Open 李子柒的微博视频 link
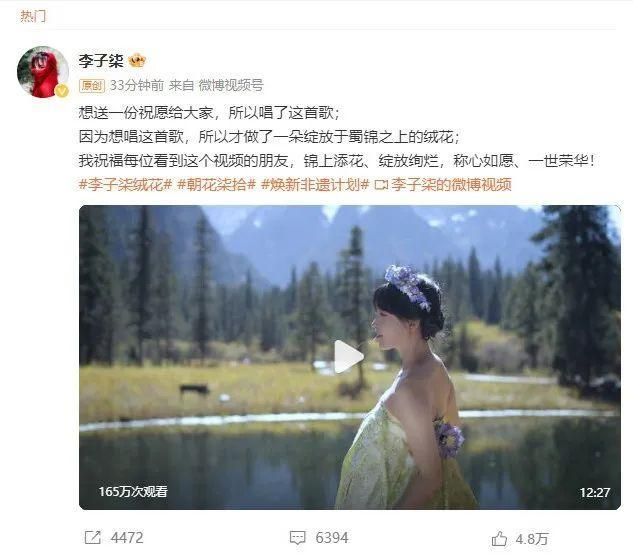Image resolution: width=633 pixels, height=554 pixels. [451, 185]
